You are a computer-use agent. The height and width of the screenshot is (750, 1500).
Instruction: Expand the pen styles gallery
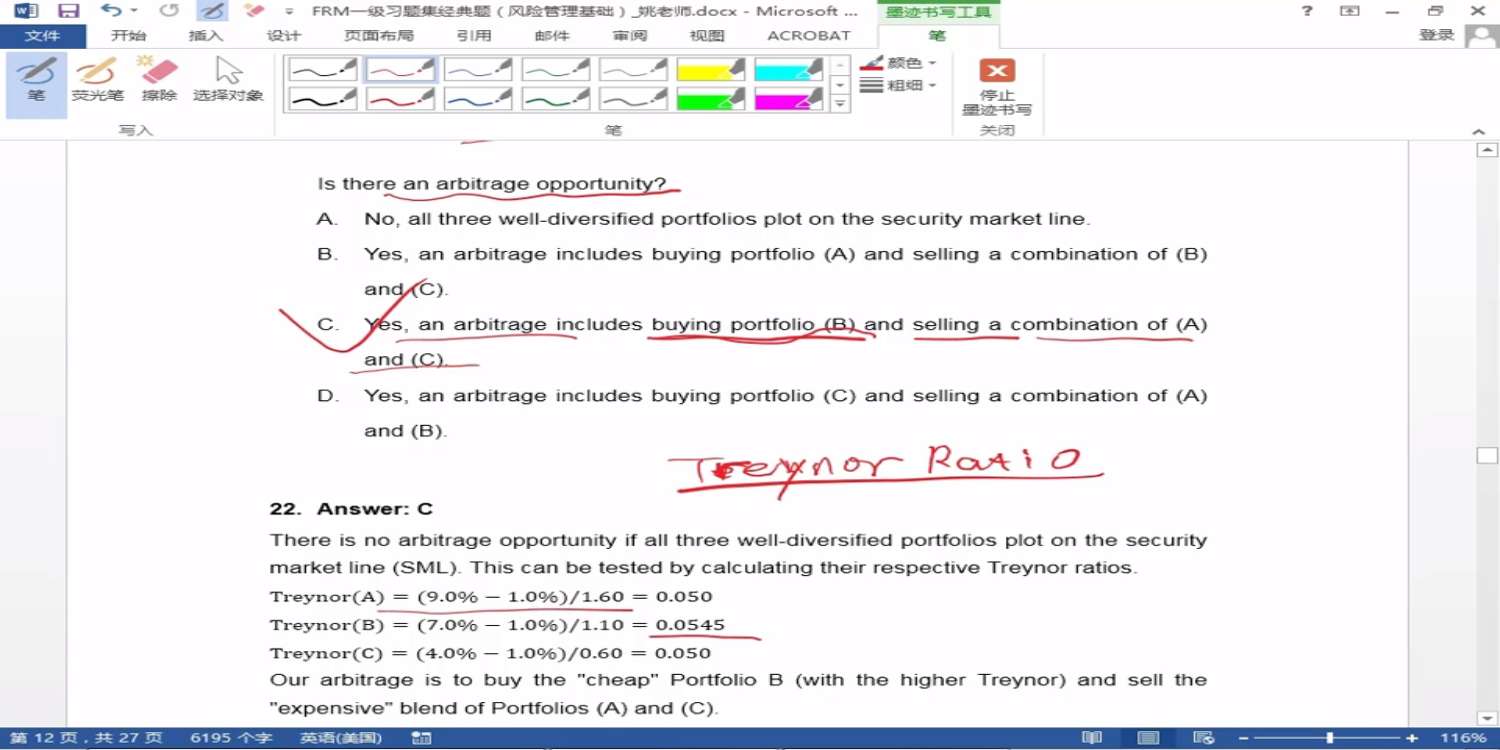[841, 103]
